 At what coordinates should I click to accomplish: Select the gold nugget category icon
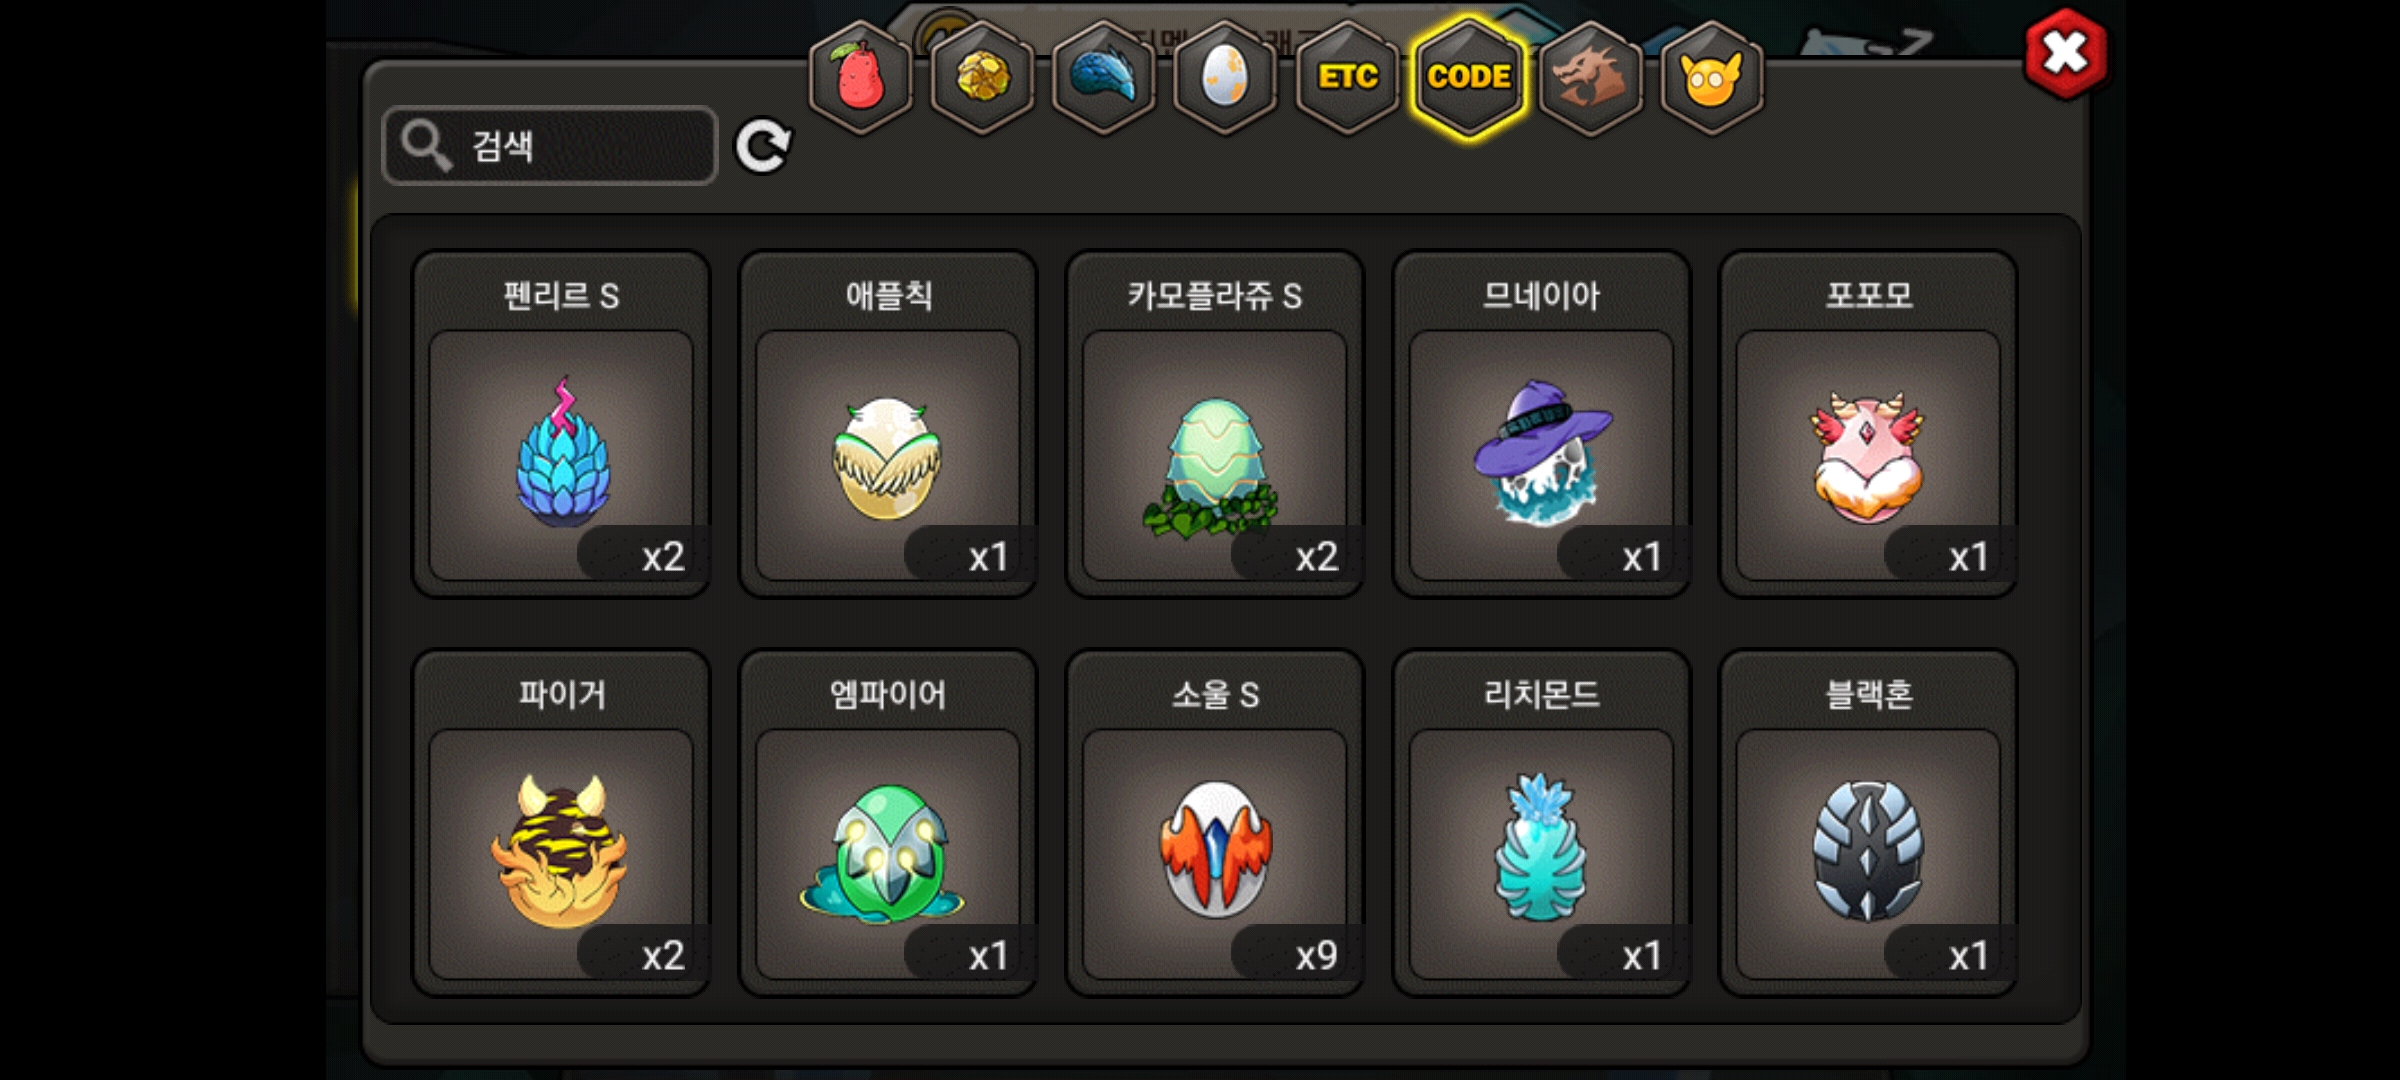pyautogui.click(x=982, y=77)
